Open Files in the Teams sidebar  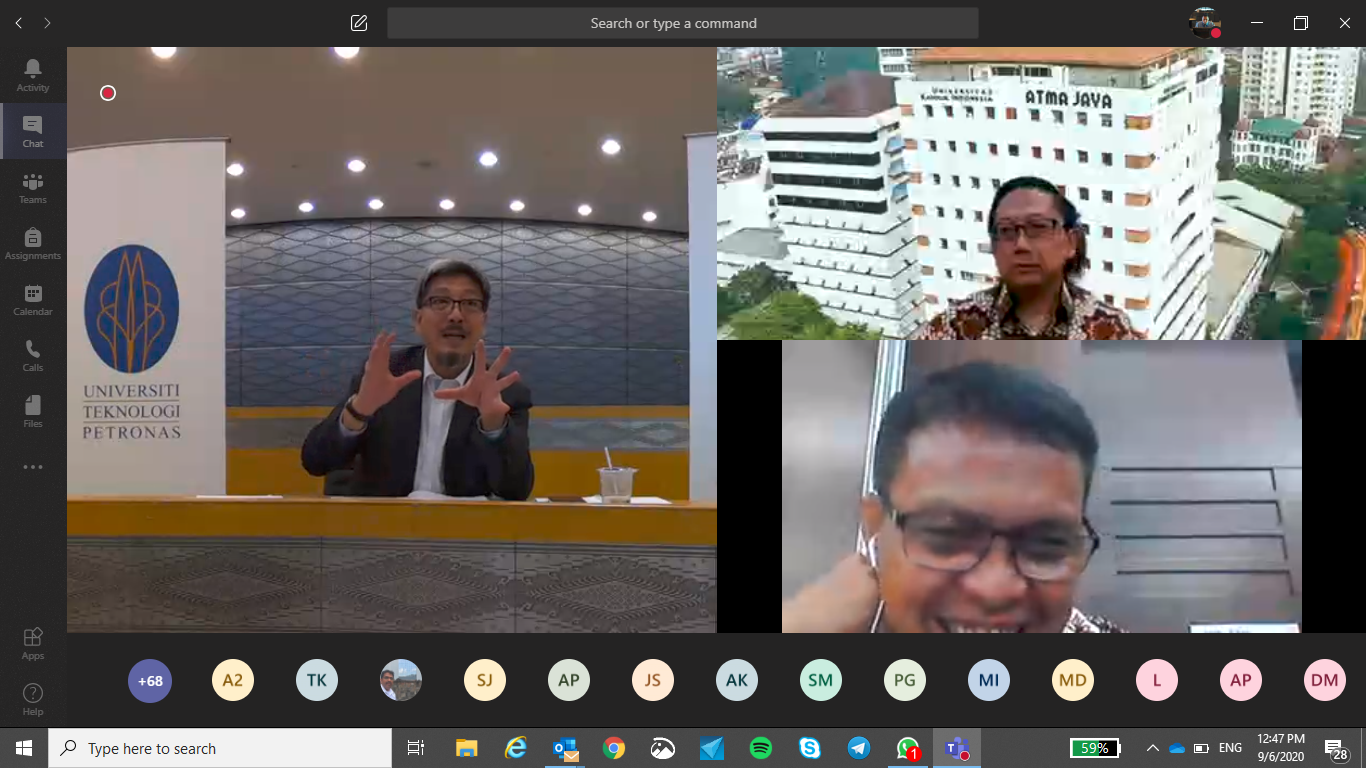pos(33,410)
